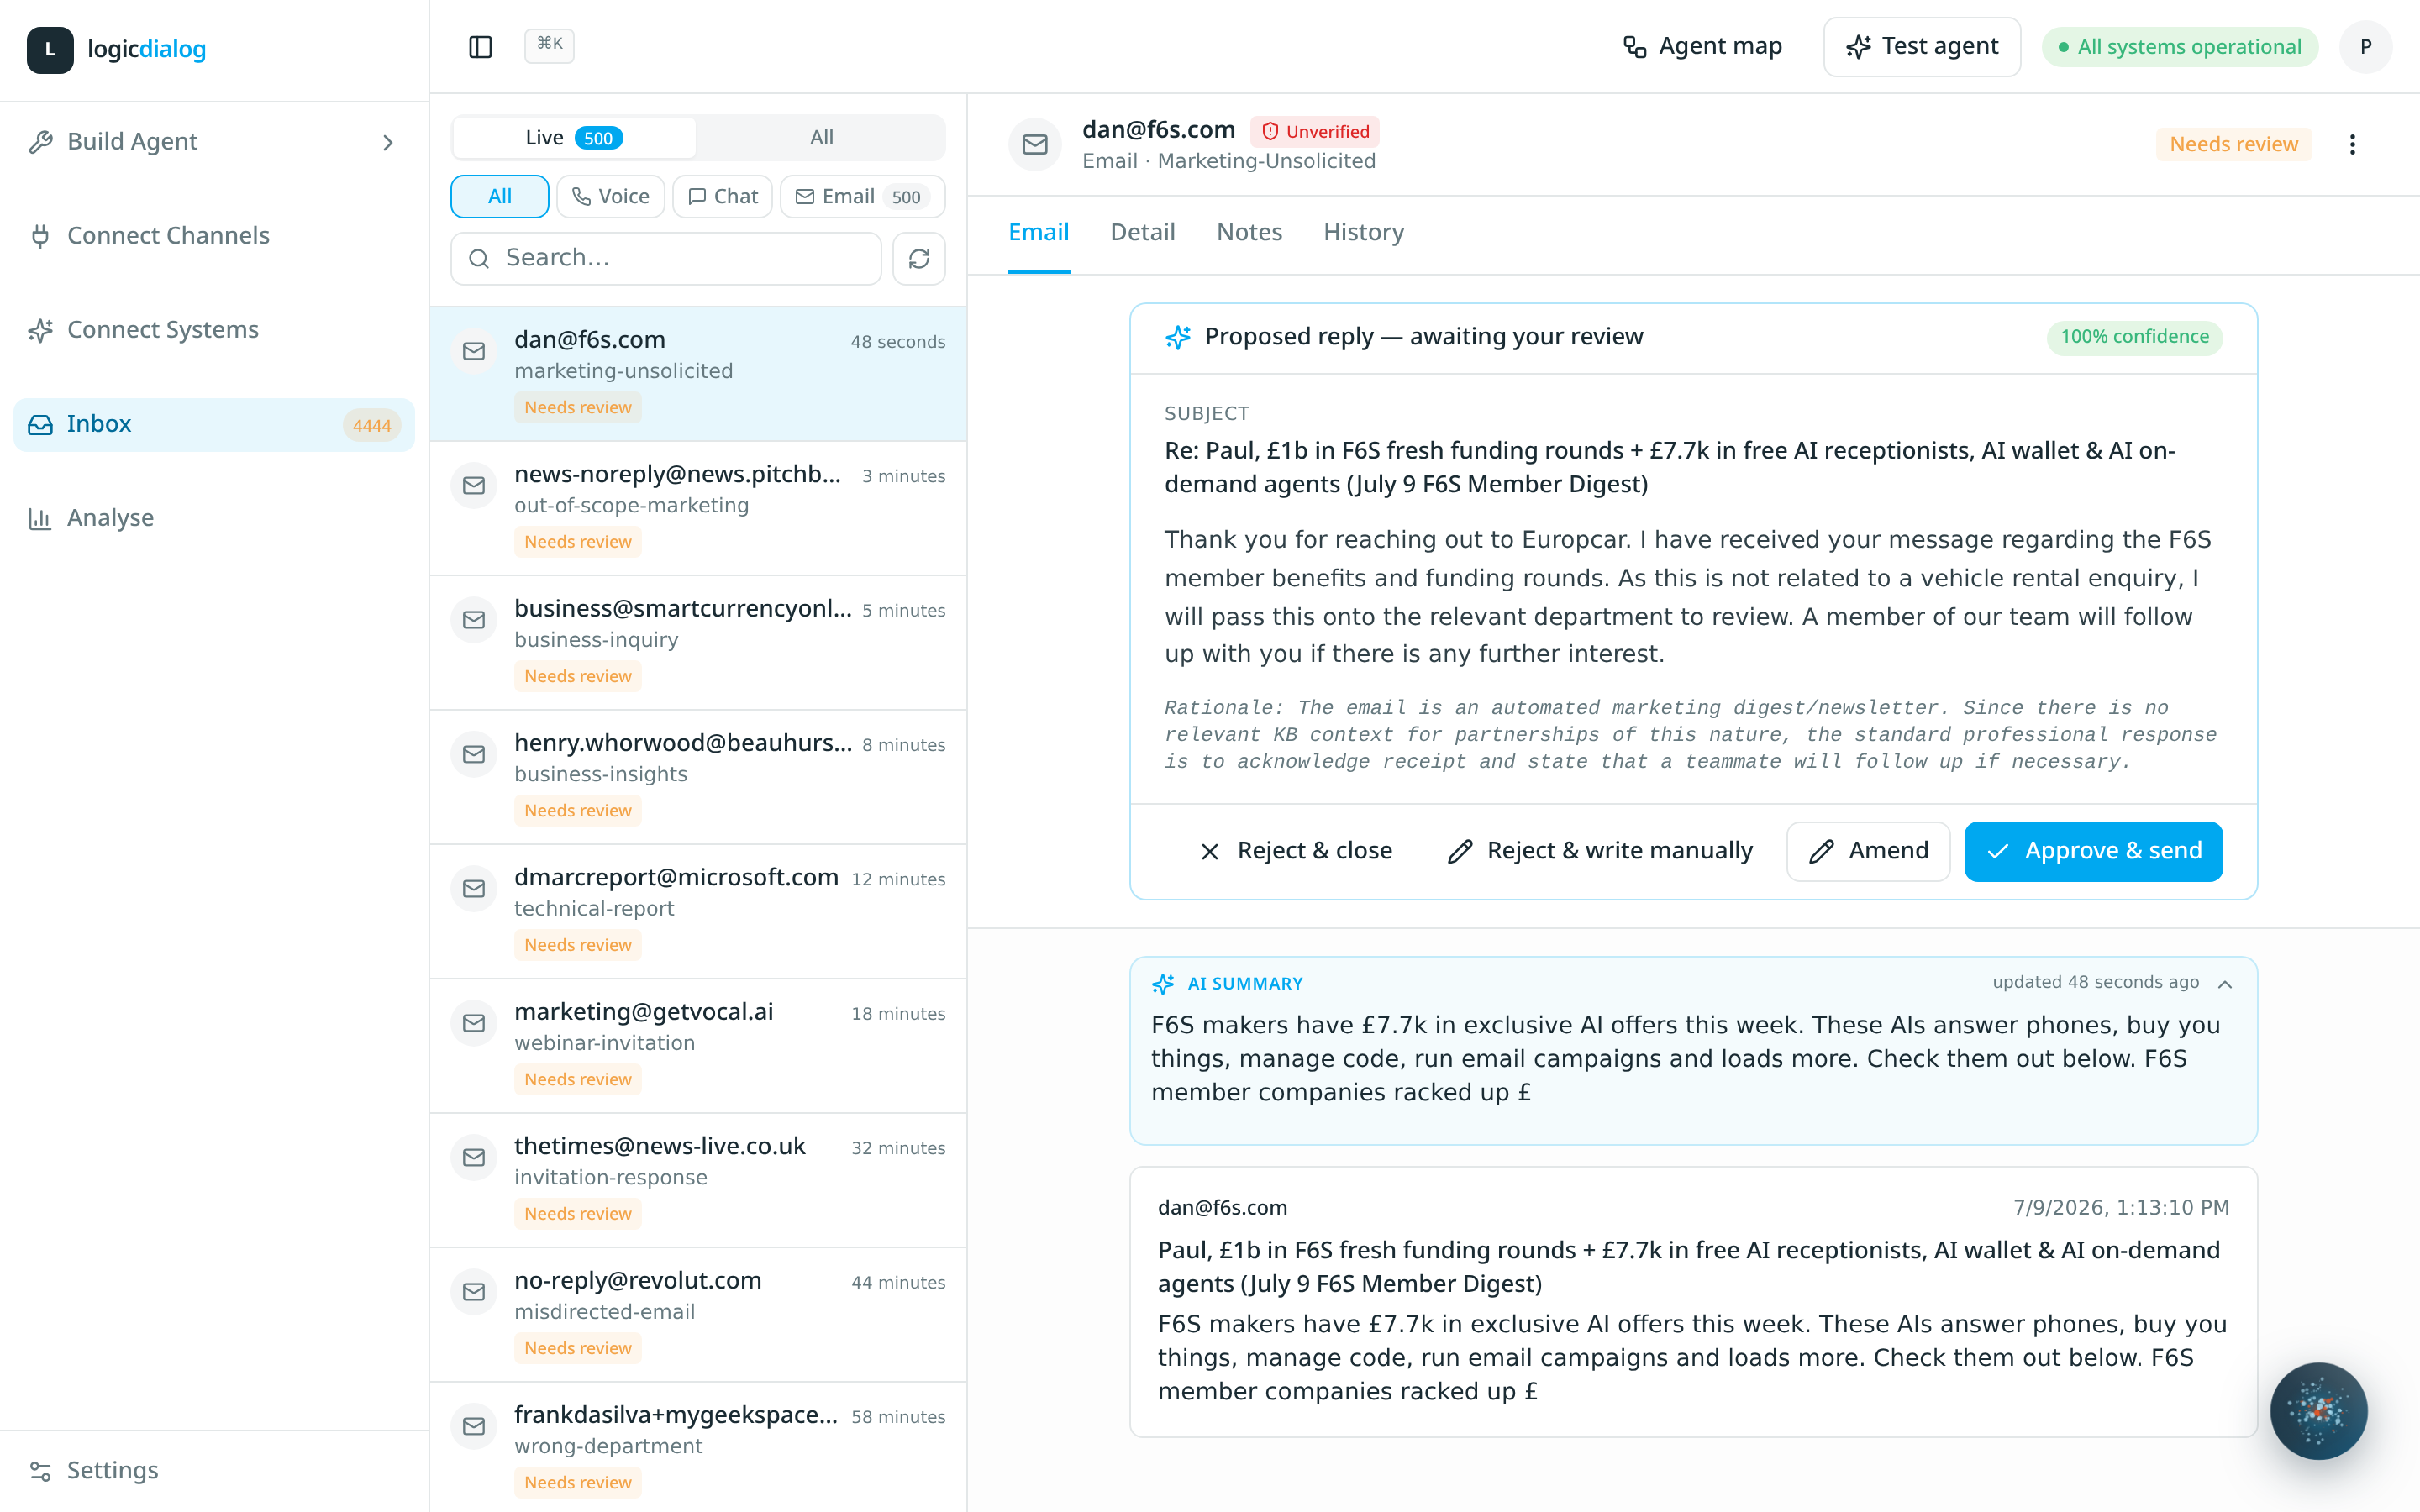Image resolution: width=2420 pixels, height=1512 pixels.
Task: Open the news-noreply pitchbook conversation
Action: [x=698, y=508]
